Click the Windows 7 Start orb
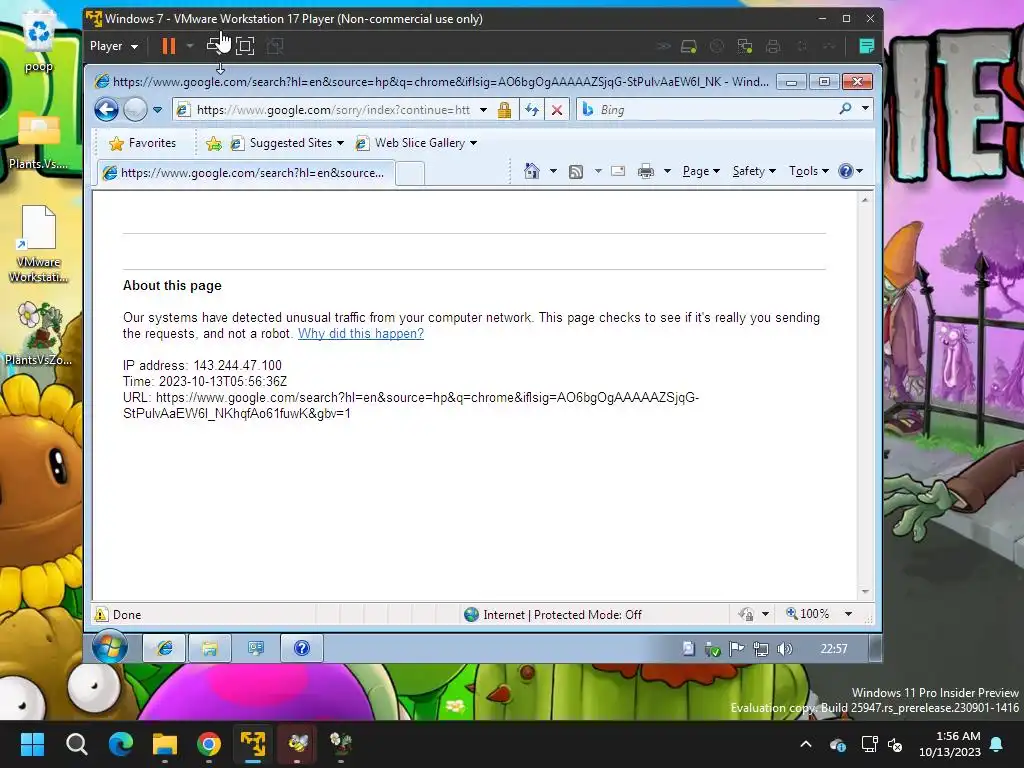Screen dimensions: 1024x768 click(x=110, y=647)
